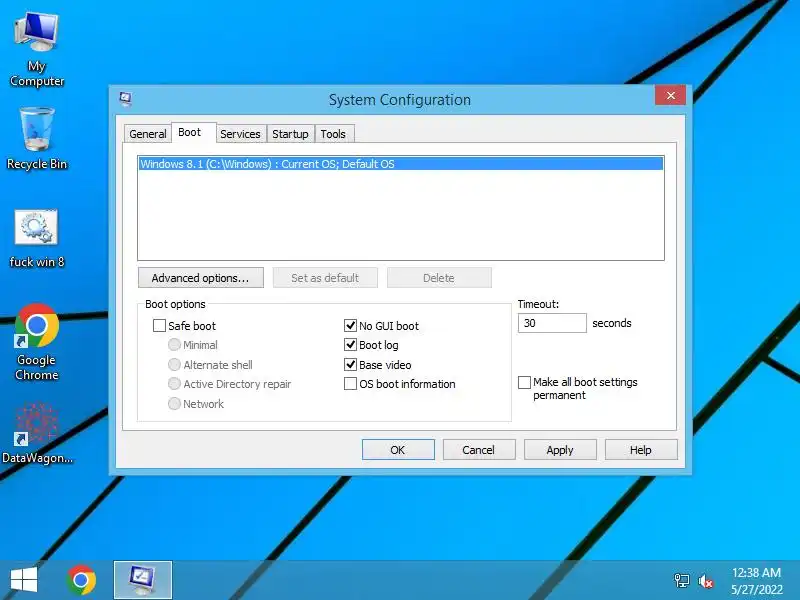800x600 pixels.
Task: Click the Timeout seconds input field
Action: tap(552, 323)
